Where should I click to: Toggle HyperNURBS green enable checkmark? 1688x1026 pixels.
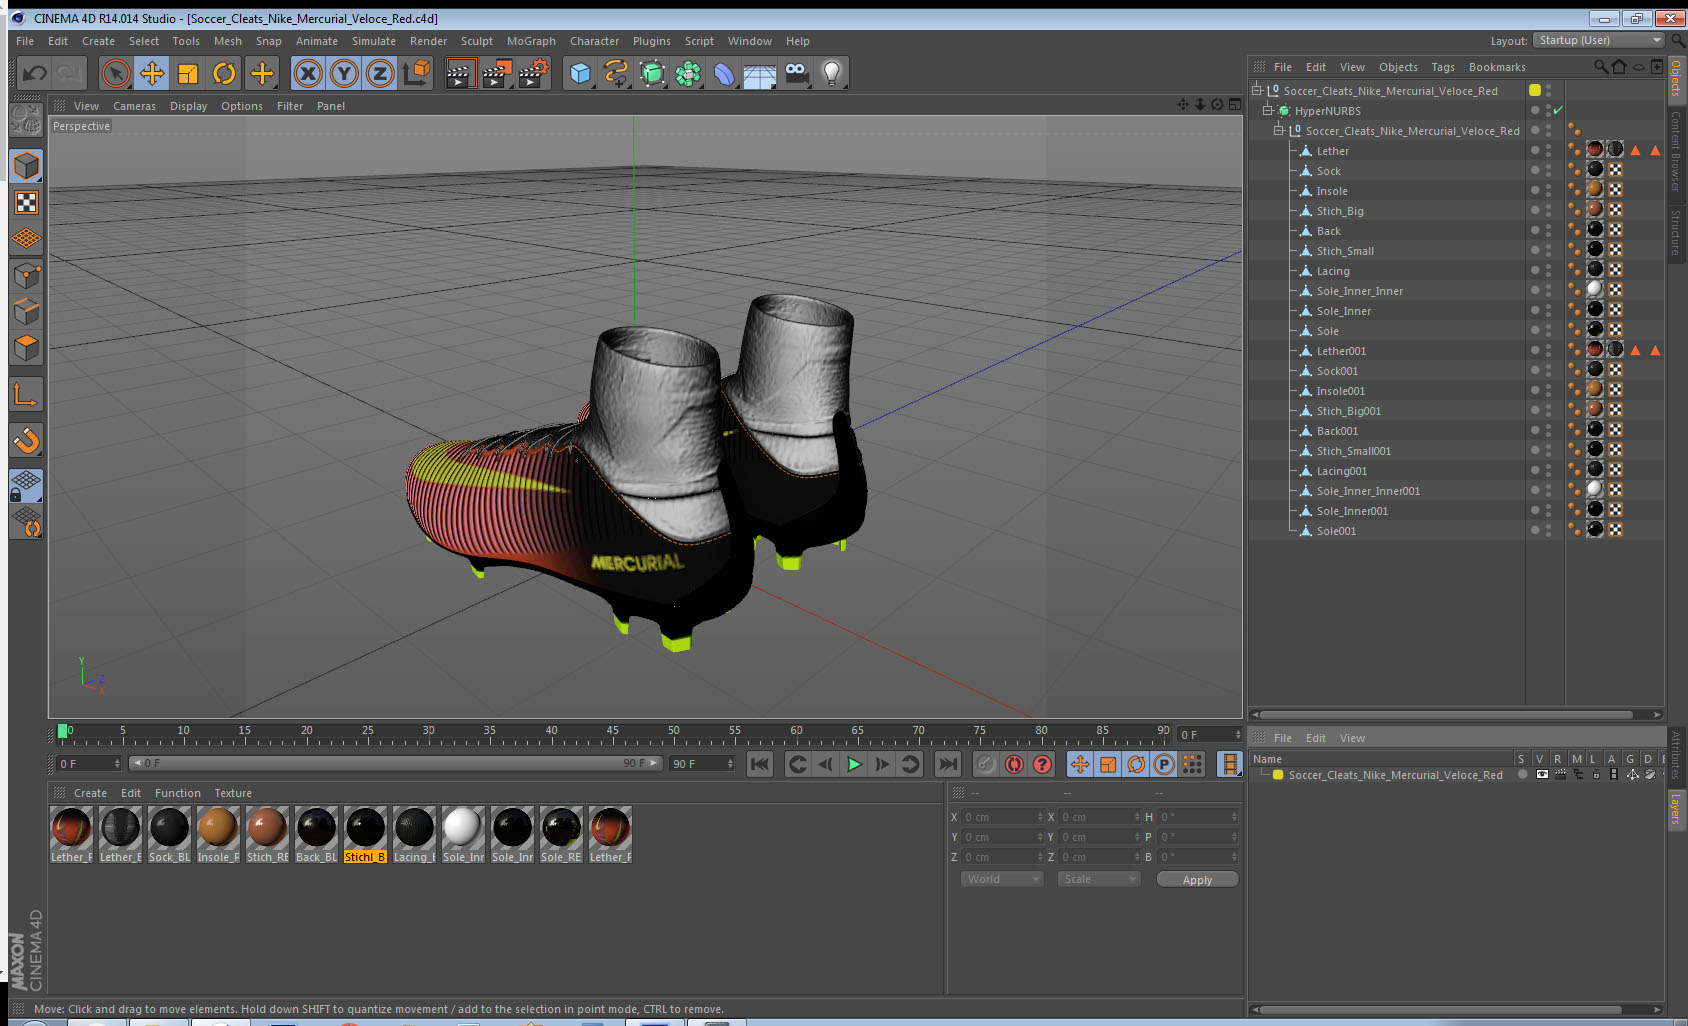point(1558,111)
